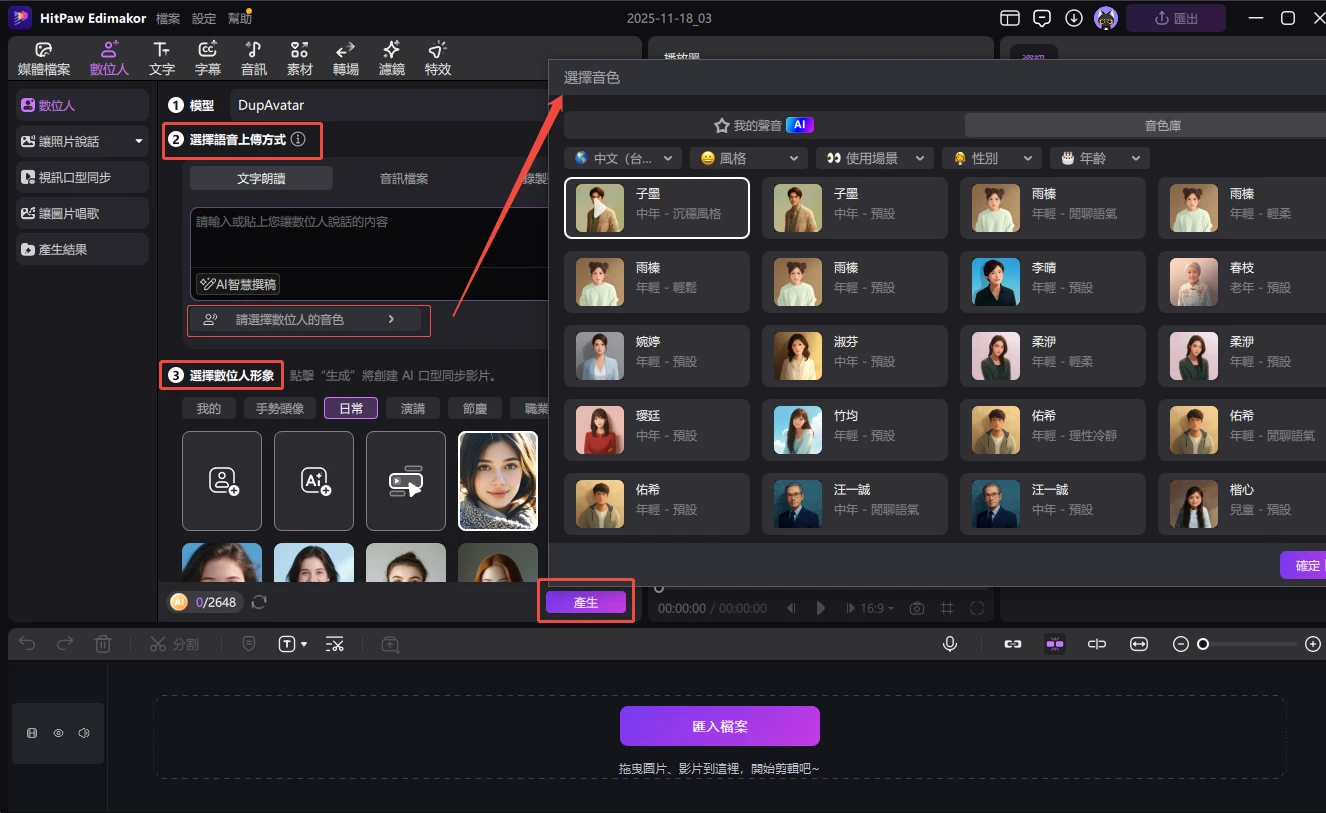Image resolution: width=1326 pixels, height=813 pixels.
Task: Toggle the purple magnetic snap icon in timeline
Action: point(1054,644)
